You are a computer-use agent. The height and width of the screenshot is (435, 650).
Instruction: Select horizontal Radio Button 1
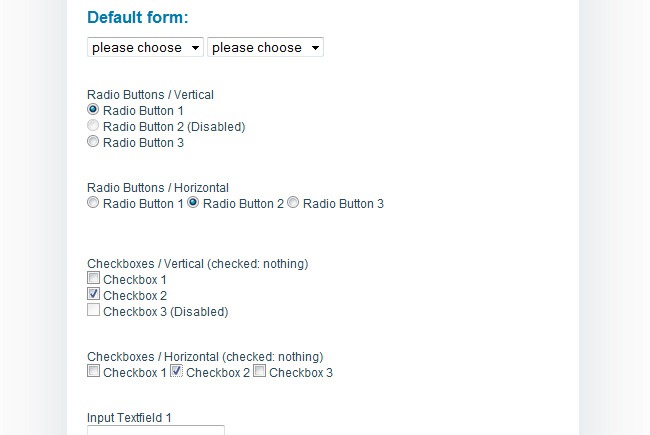[x=93, y=203]
